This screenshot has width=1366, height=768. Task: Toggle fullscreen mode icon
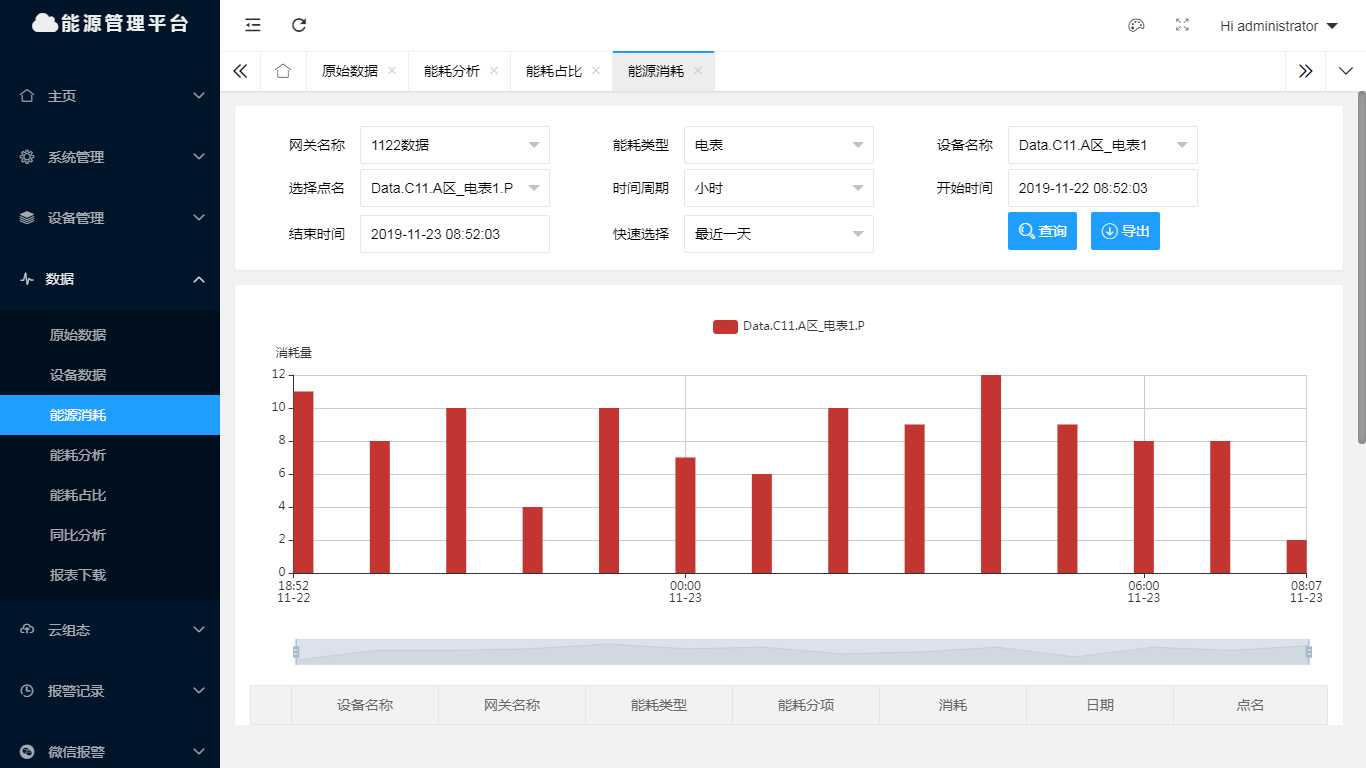click(x=1182, y=26)
